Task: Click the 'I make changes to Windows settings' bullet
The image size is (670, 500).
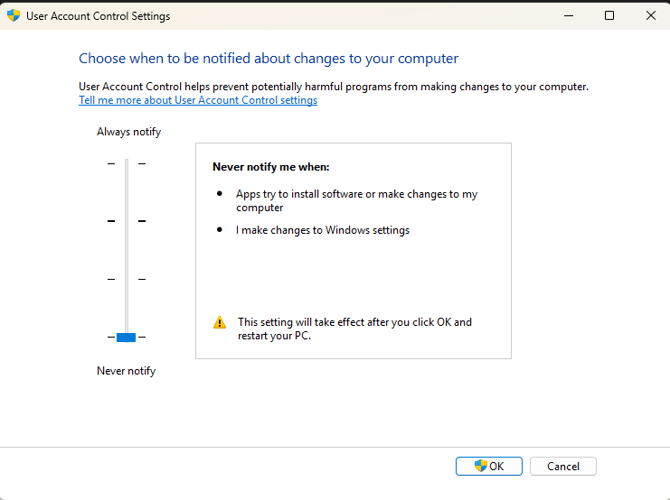Action: (x=323, y=230)
